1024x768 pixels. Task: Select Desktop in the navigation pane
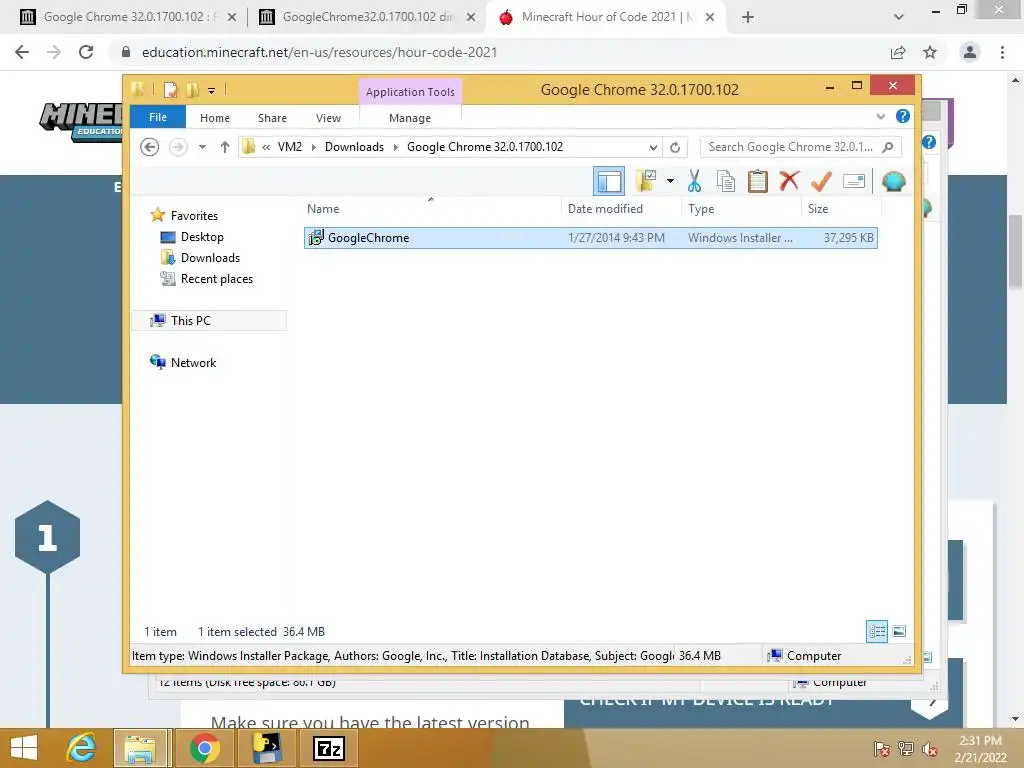coord(202,237)
